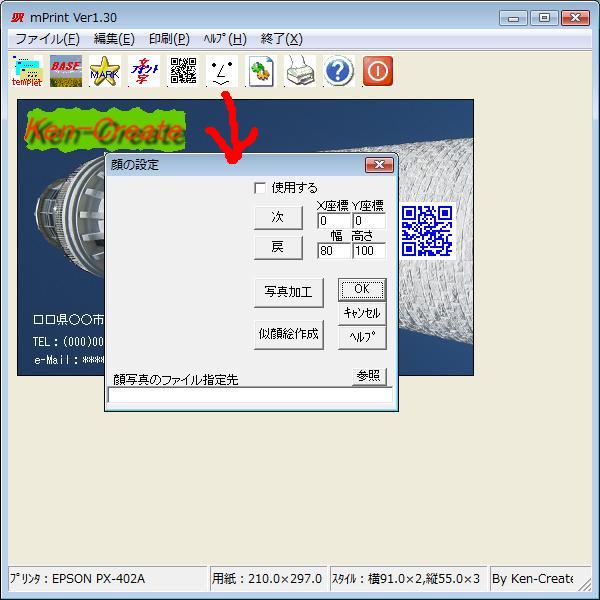
Task: Click the red power exit icon
Action: 378,71
